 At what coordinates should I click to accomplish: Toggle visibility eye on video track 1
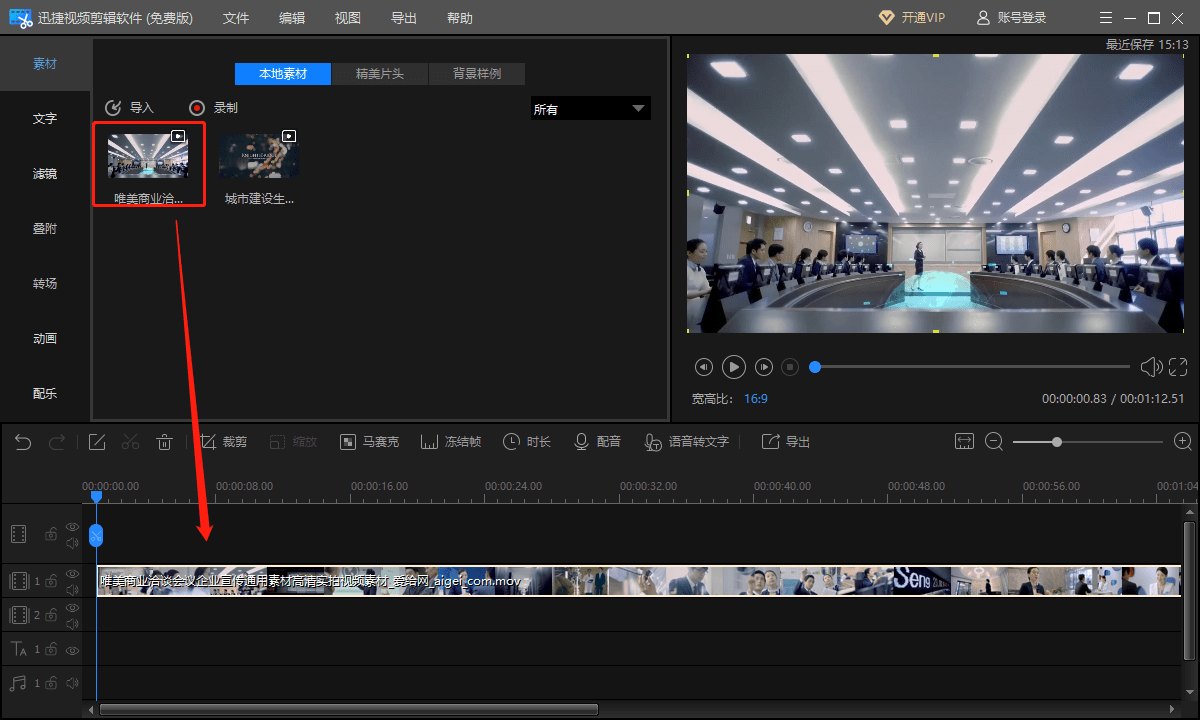(72, 574)
